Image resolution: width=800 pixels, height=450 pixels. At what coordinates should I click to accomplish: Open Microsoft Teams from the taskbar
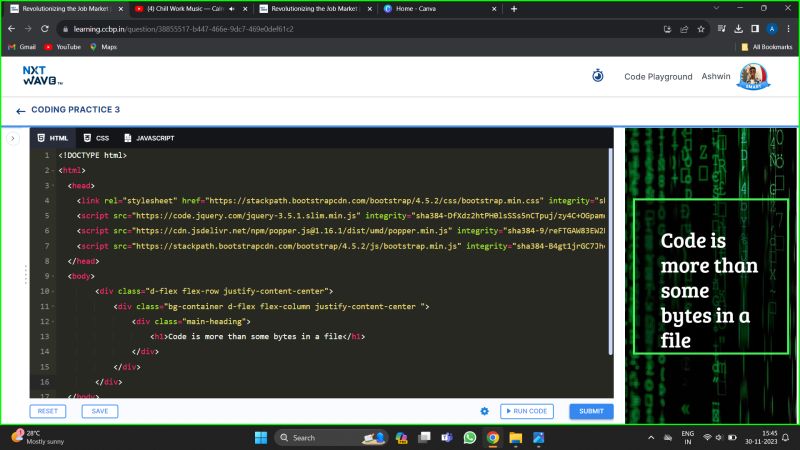[x=447, y=438]
